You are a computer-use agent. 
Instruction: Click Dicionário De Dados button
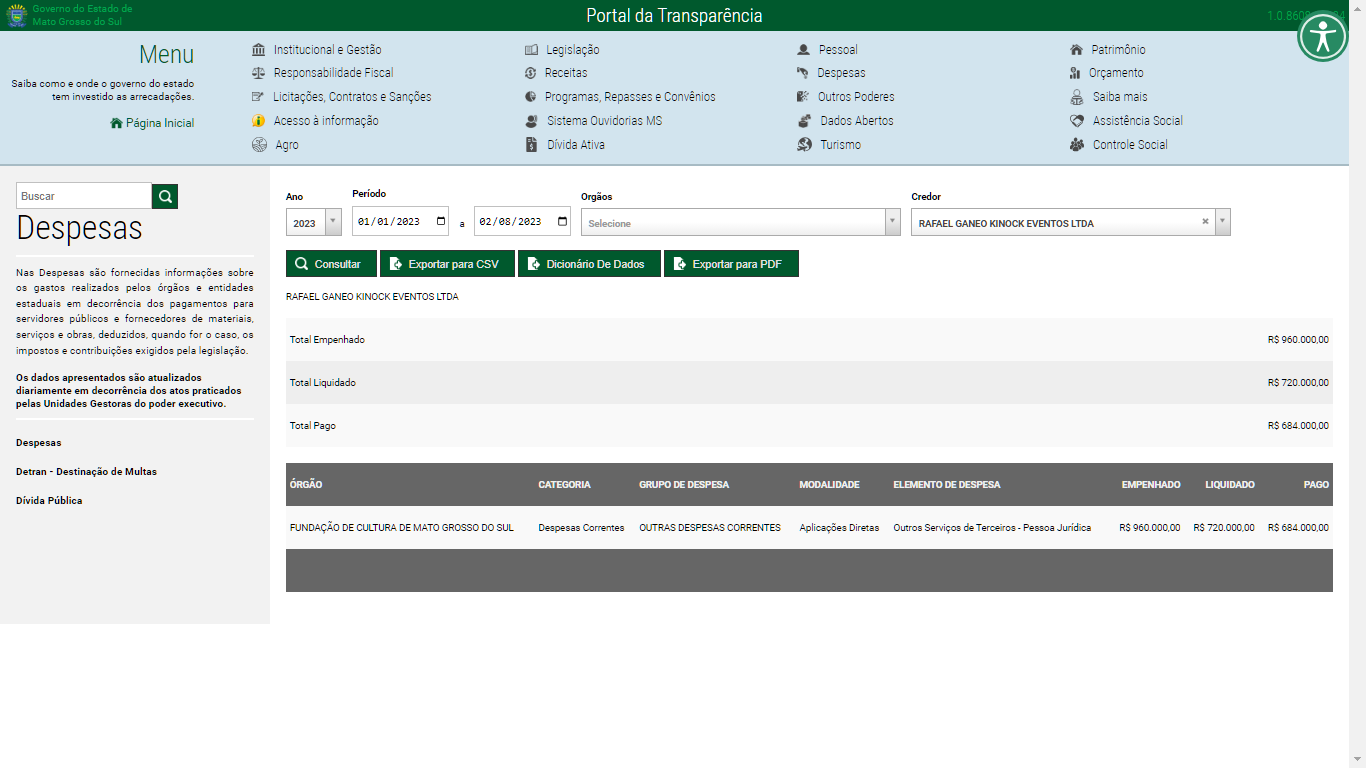click(x=589, y=264)
